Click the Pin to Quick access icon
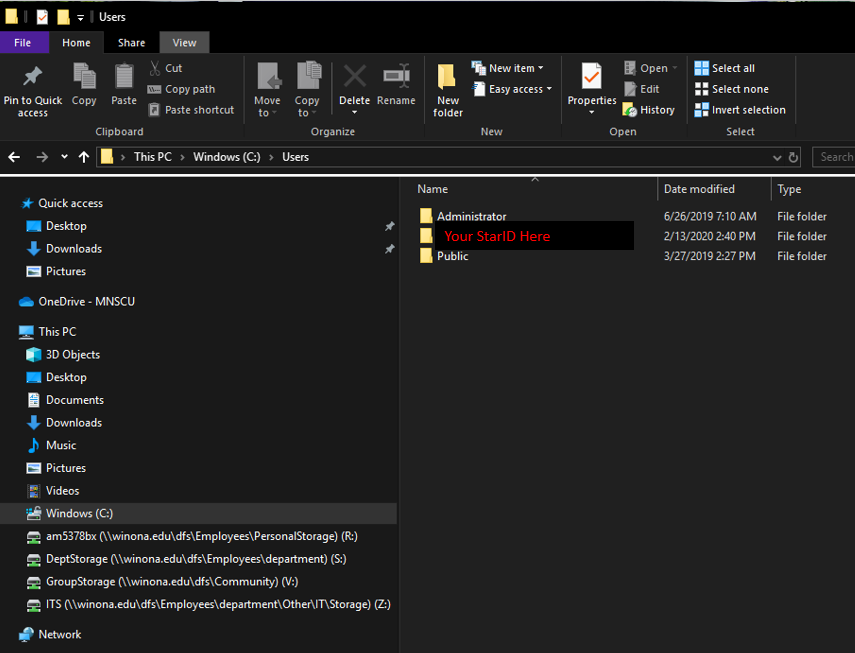The width and height of the screenshot is (855, 653). pyautogui.click(x=32, y=77)
